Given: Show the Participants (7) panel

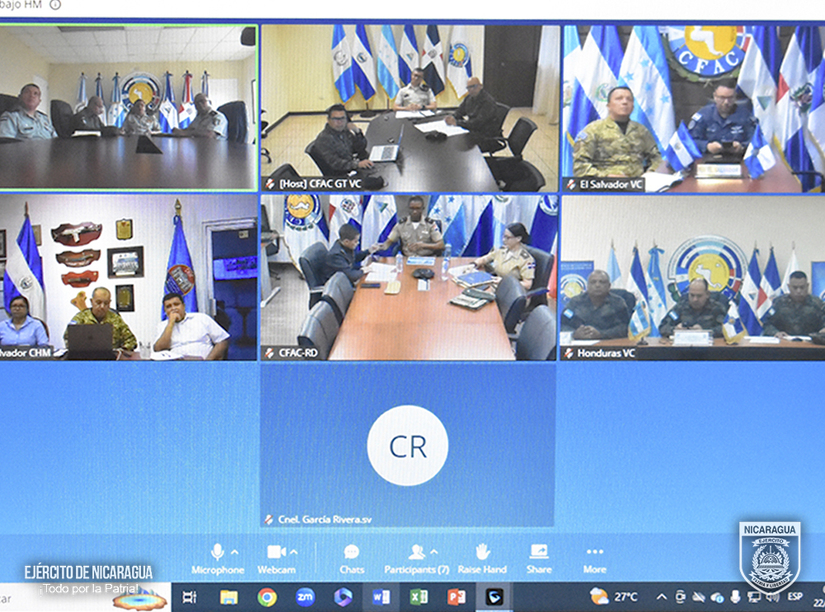Looking at the screenshot, I should 415,553.
